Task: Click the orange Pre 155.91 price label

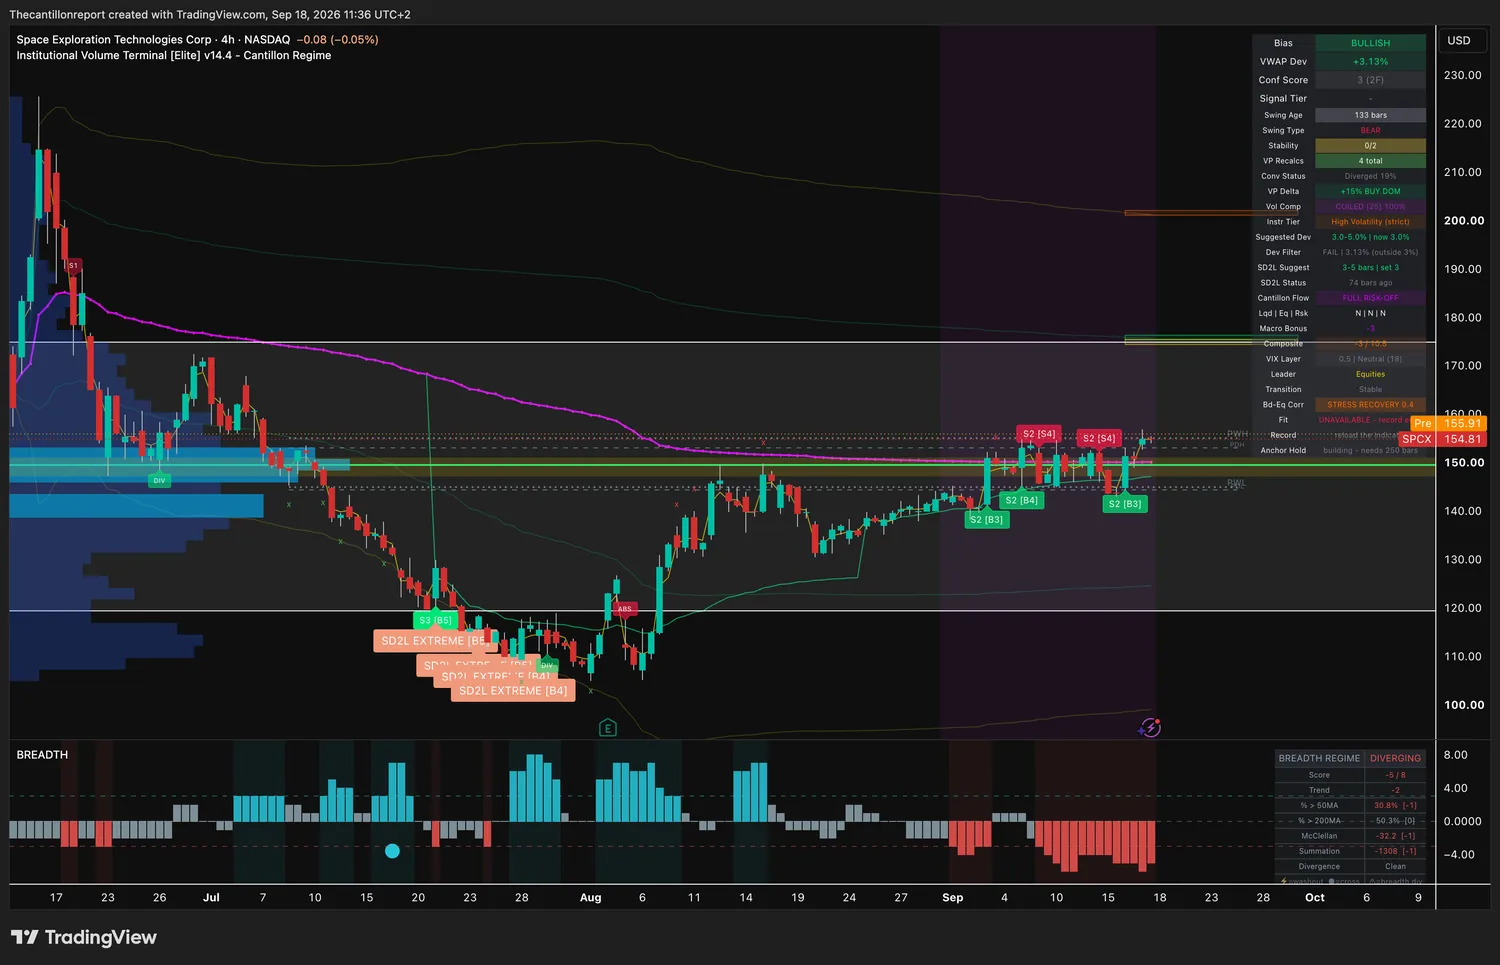Action: point(1448,423)
